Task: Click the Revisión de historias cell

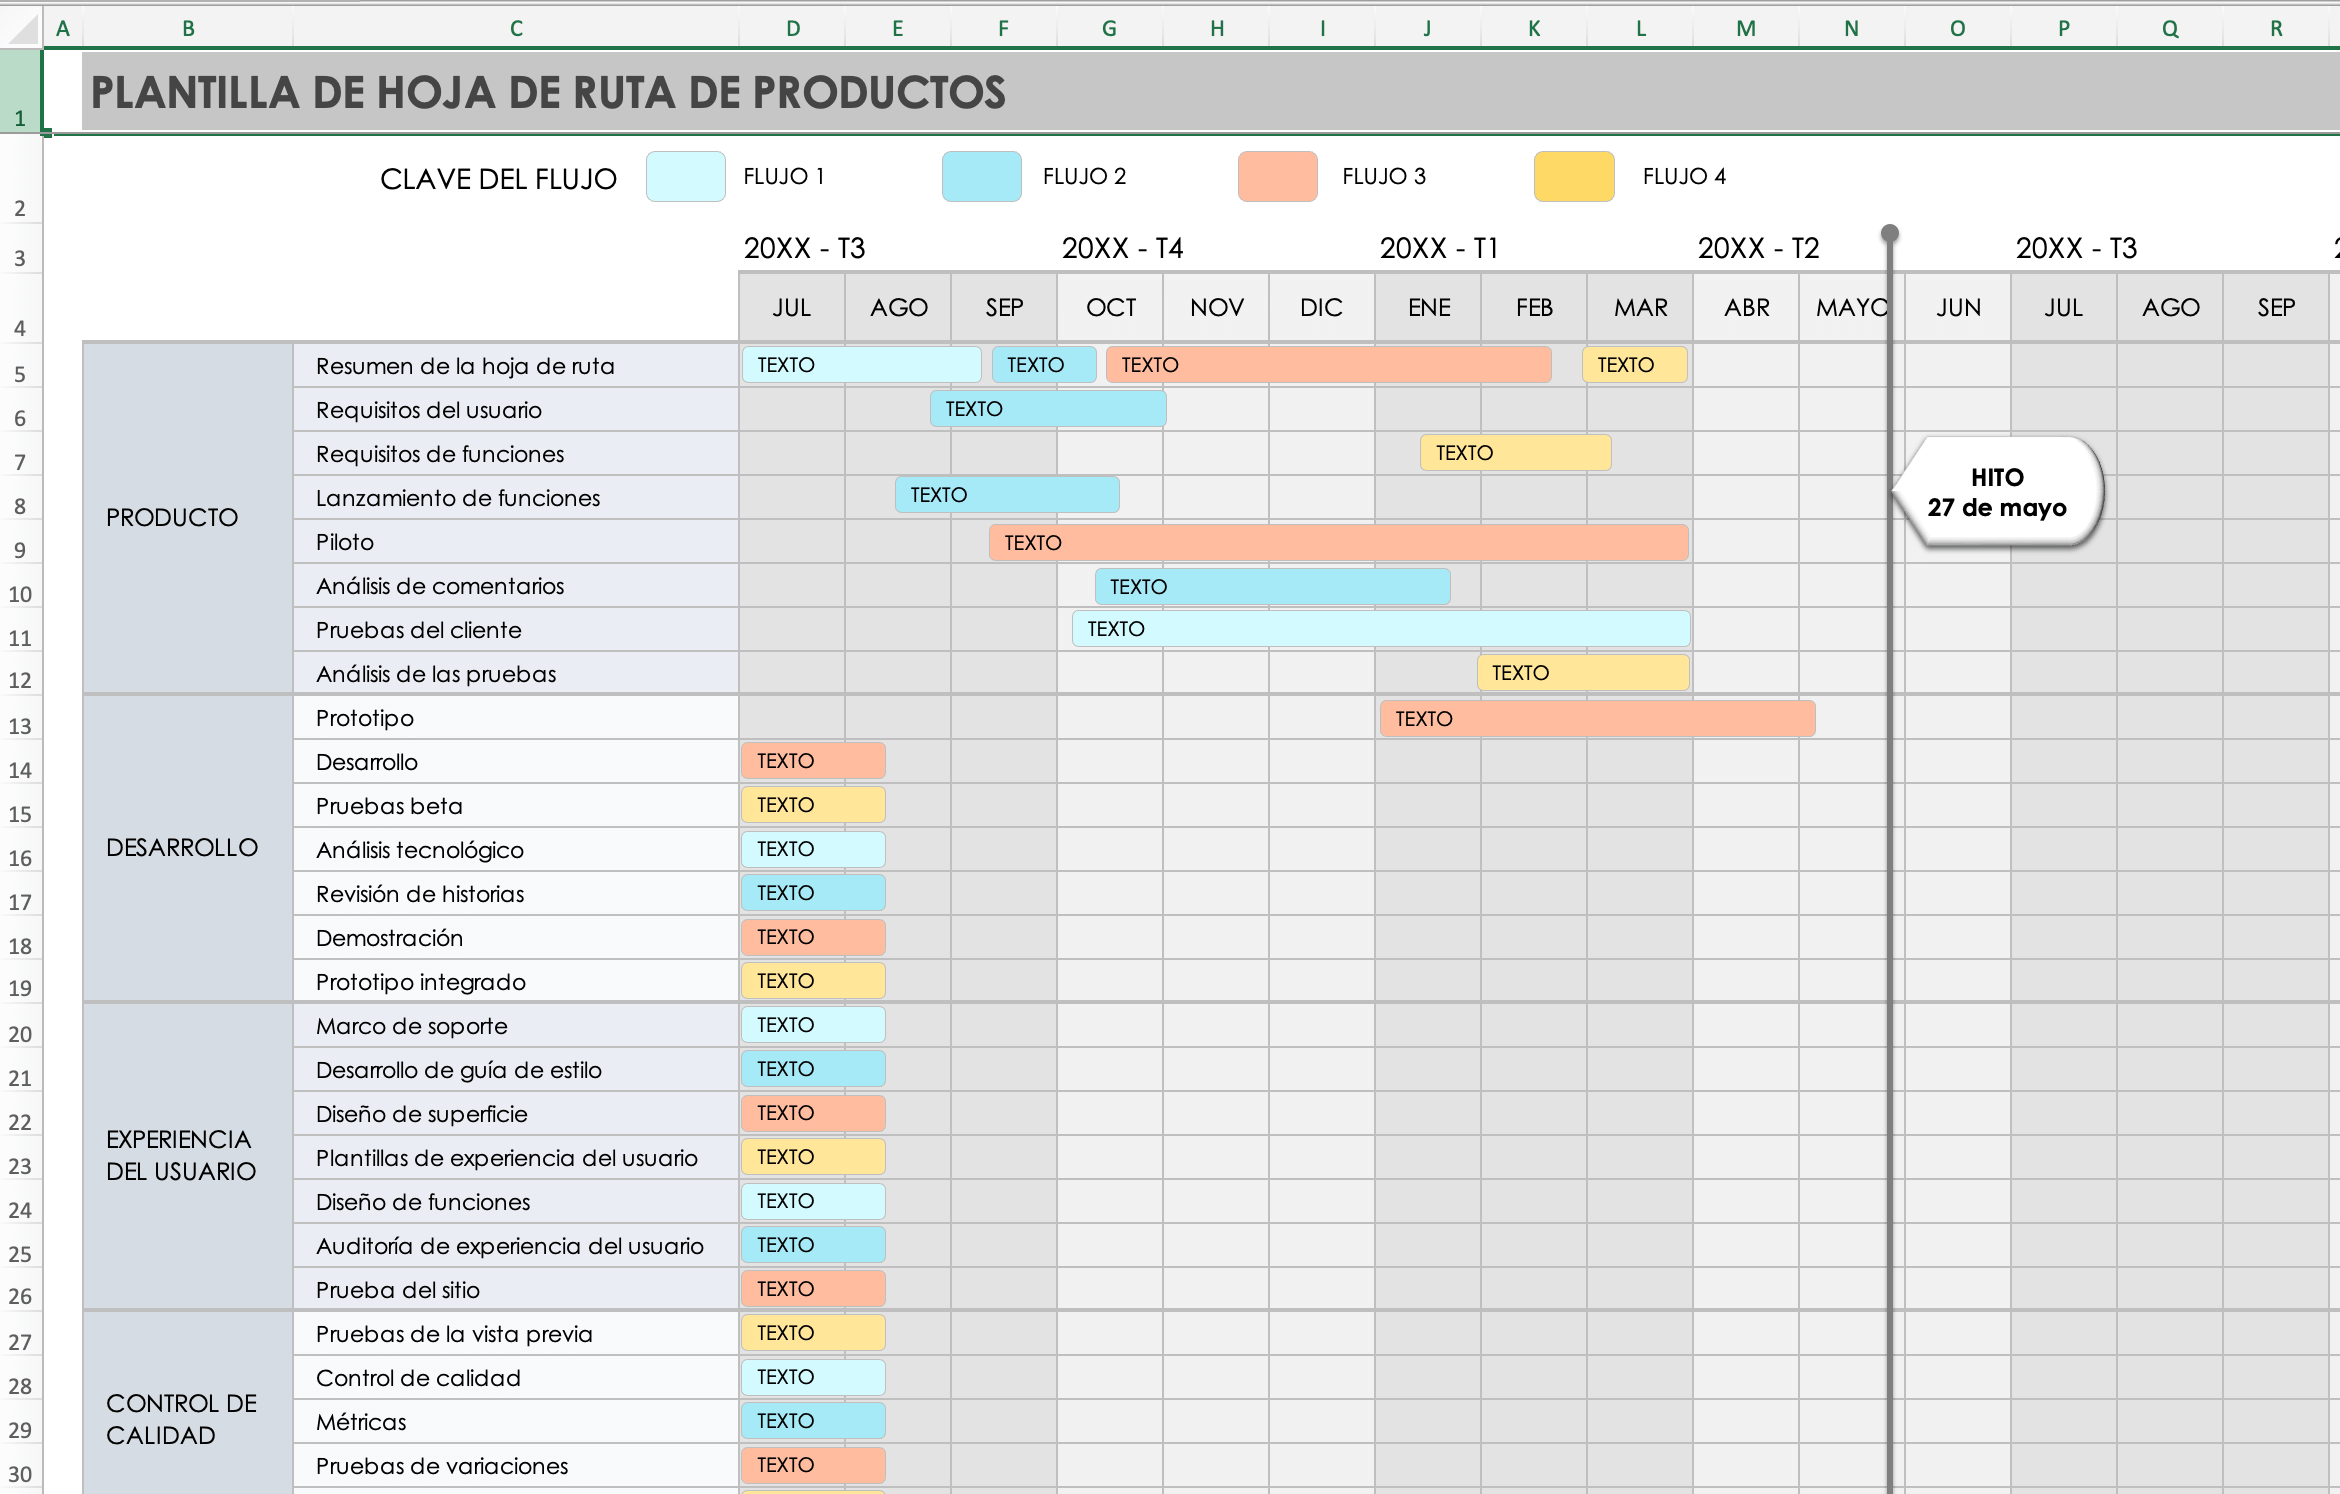Action: pyautogui.click(x=516, y=894)
